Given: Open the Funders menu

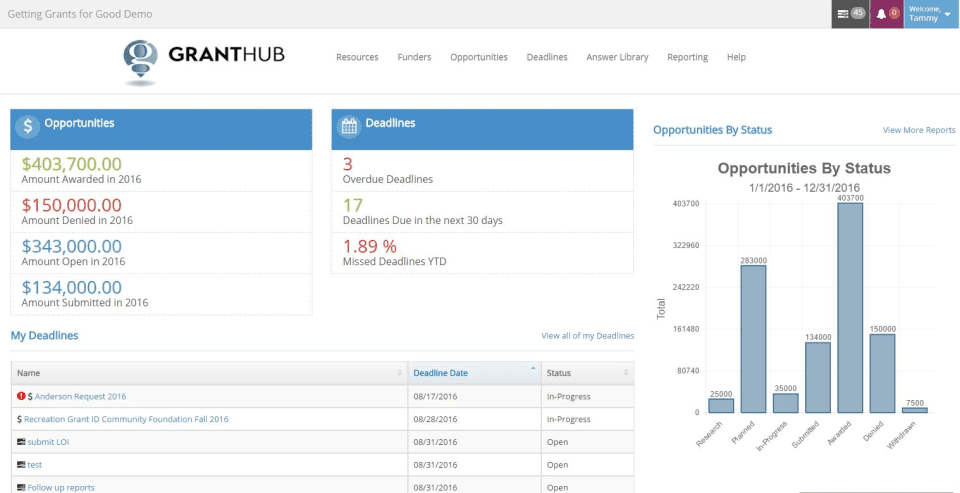Looking at the screenshot, I should point(414,58).
